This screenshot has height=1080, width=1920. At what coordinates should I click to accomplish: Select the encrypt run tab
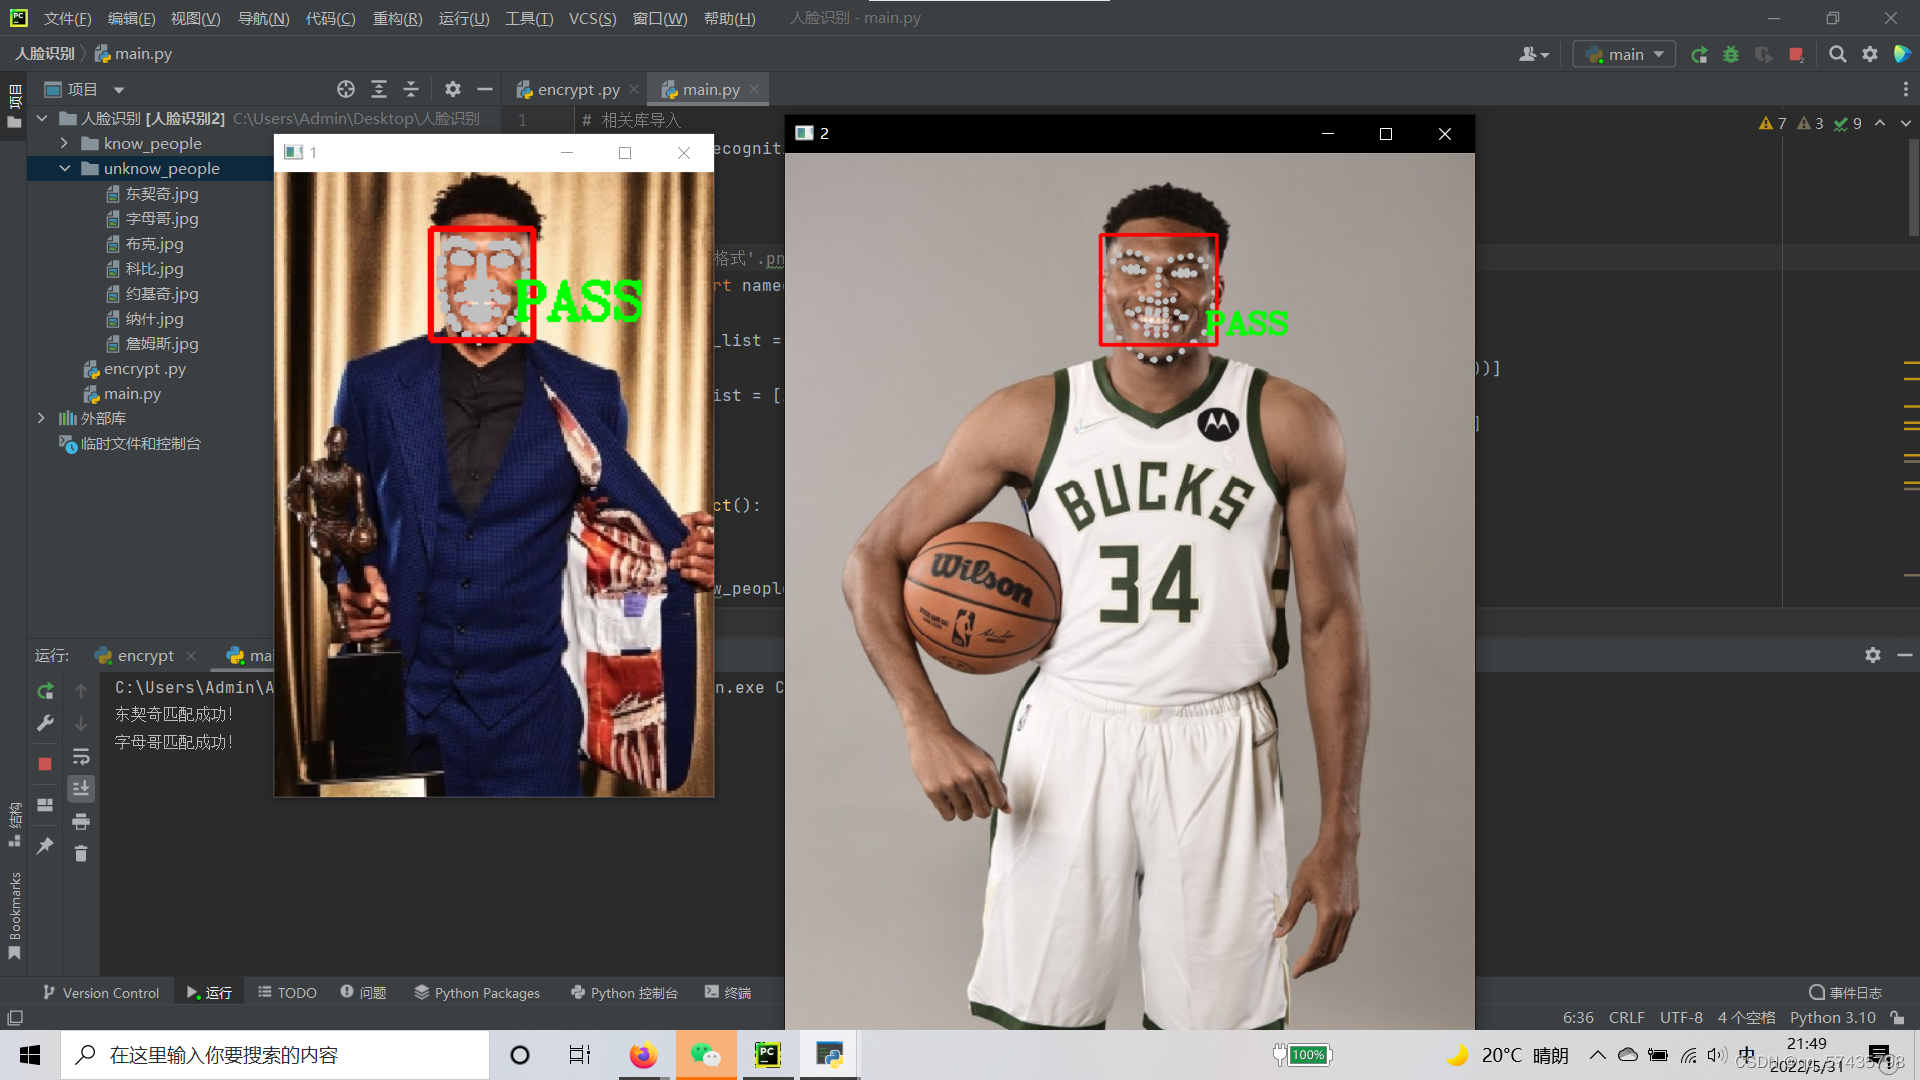[x=146, y=655]
